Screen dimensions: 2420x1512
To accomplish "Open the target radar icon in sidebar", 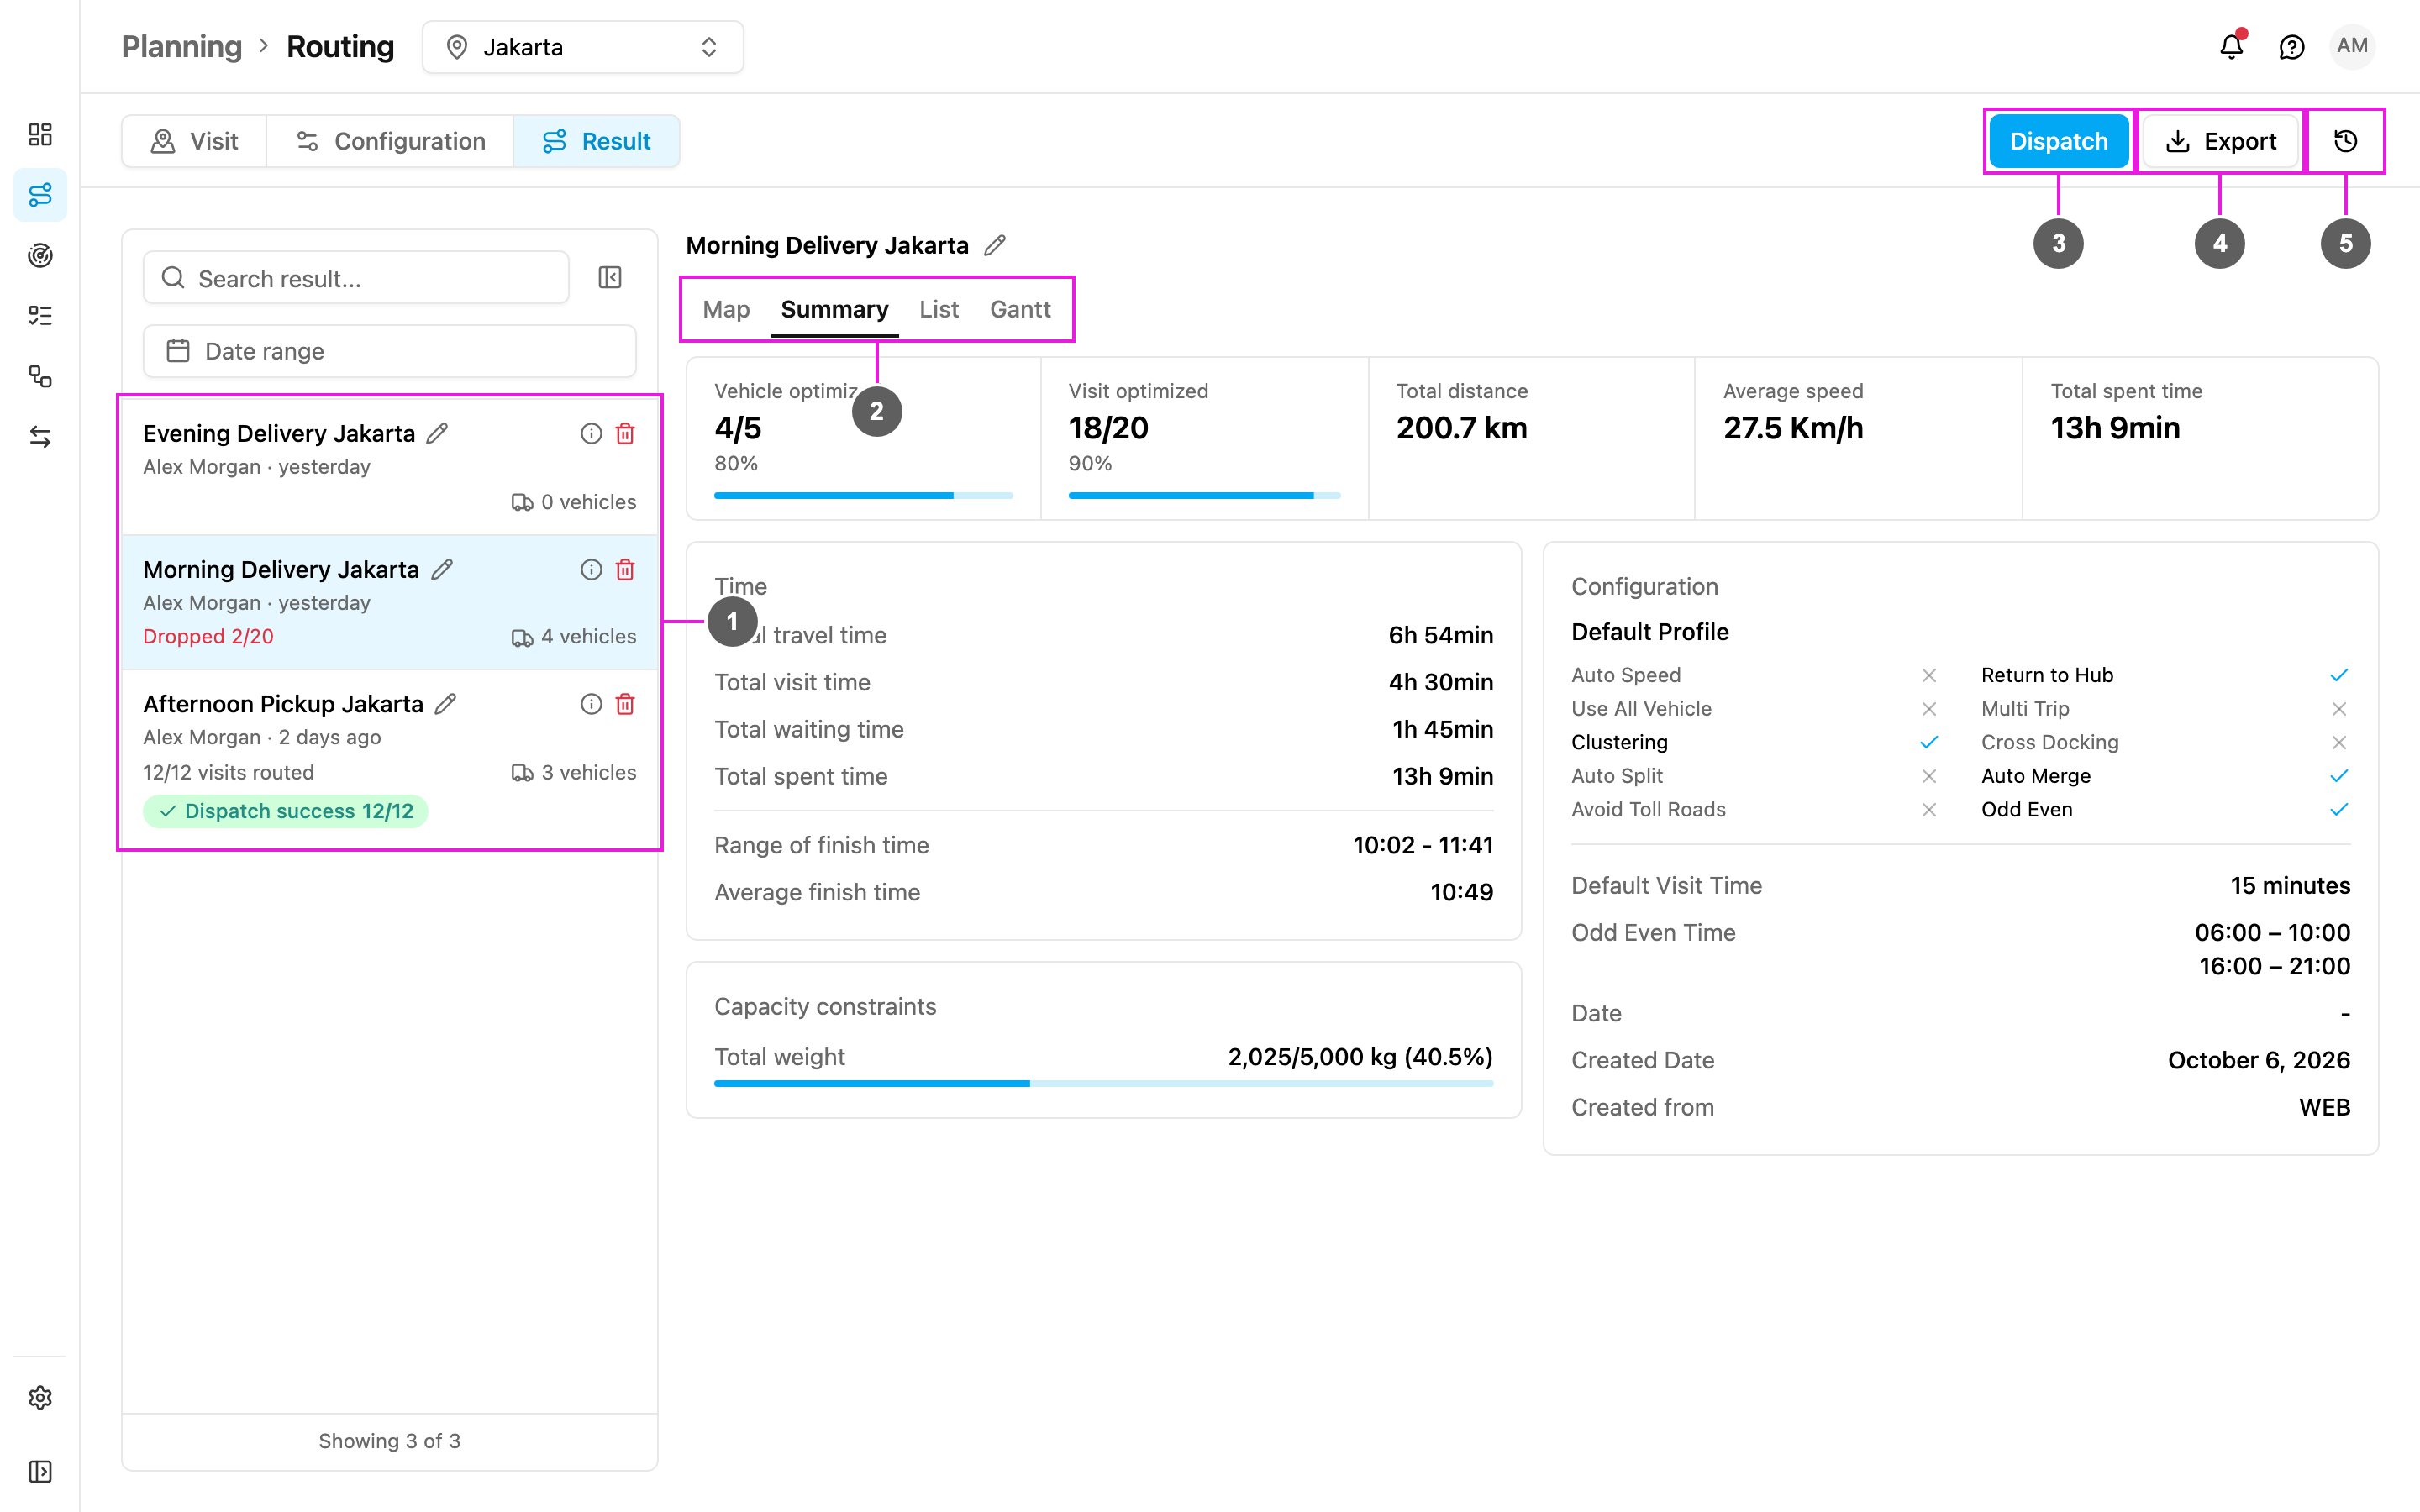I will coord(40,255).
